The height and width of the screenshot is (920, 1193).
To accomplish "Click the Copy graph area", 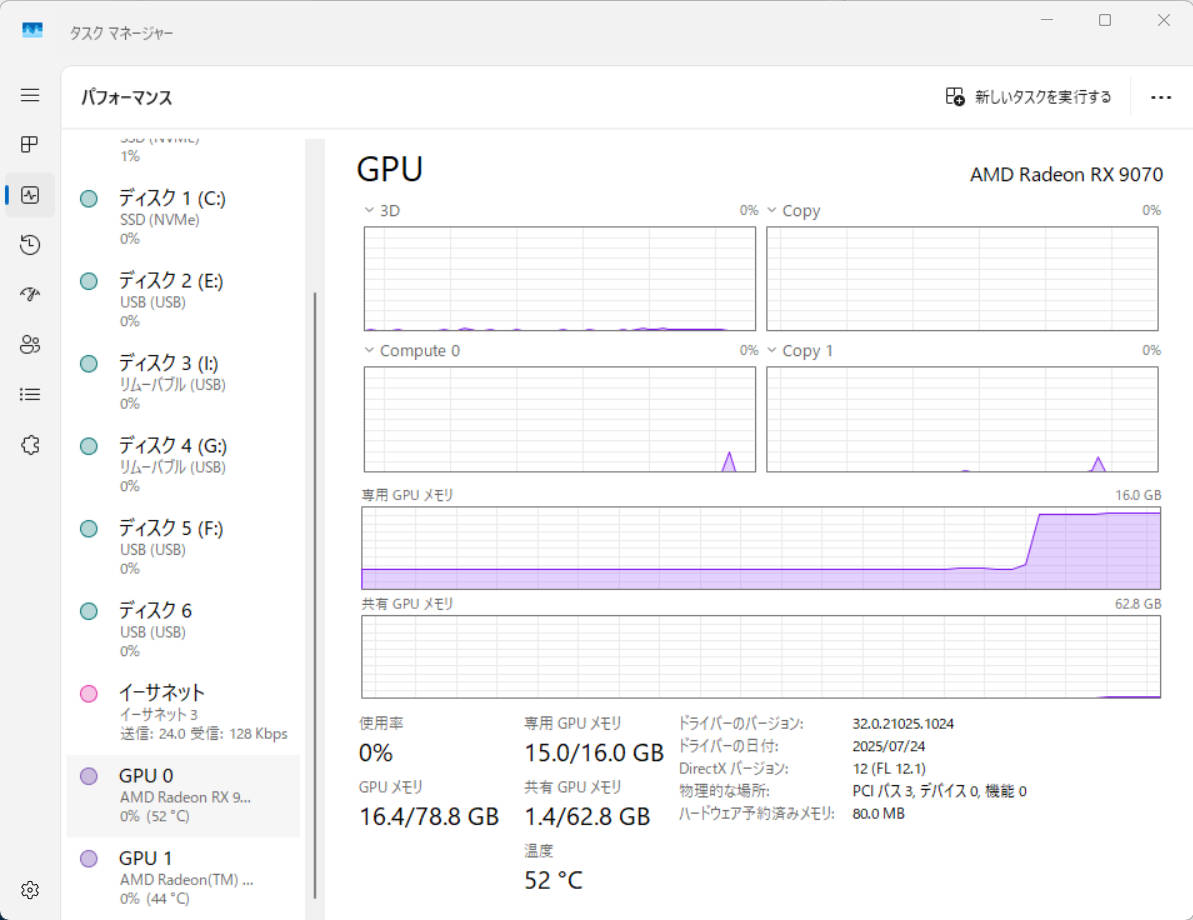I will pos(962,279).
